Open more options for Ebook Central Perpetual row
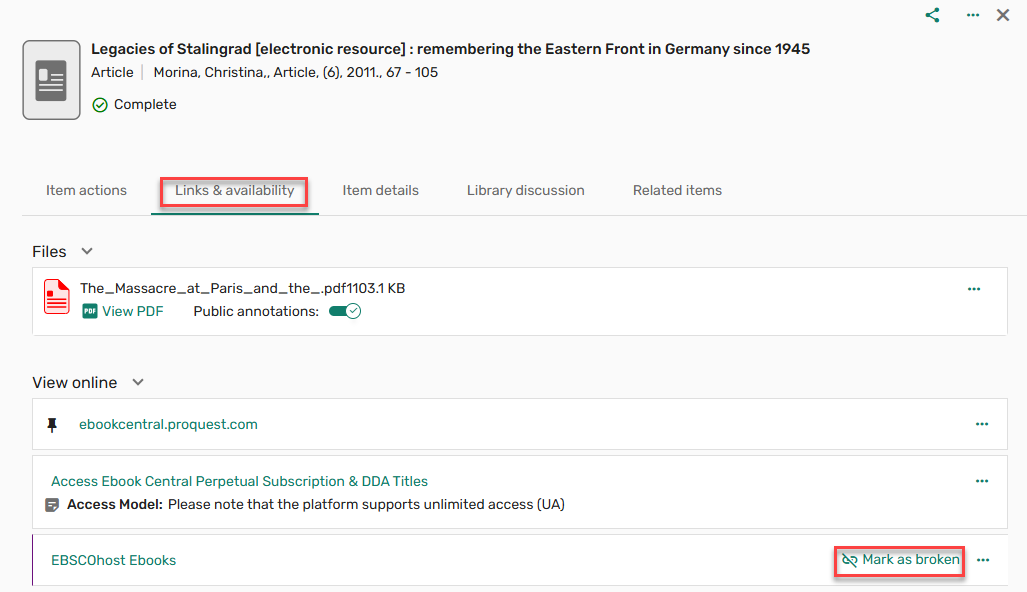Image resolution: width=1027 pixels, height=592 pixels. pos(982,481)
